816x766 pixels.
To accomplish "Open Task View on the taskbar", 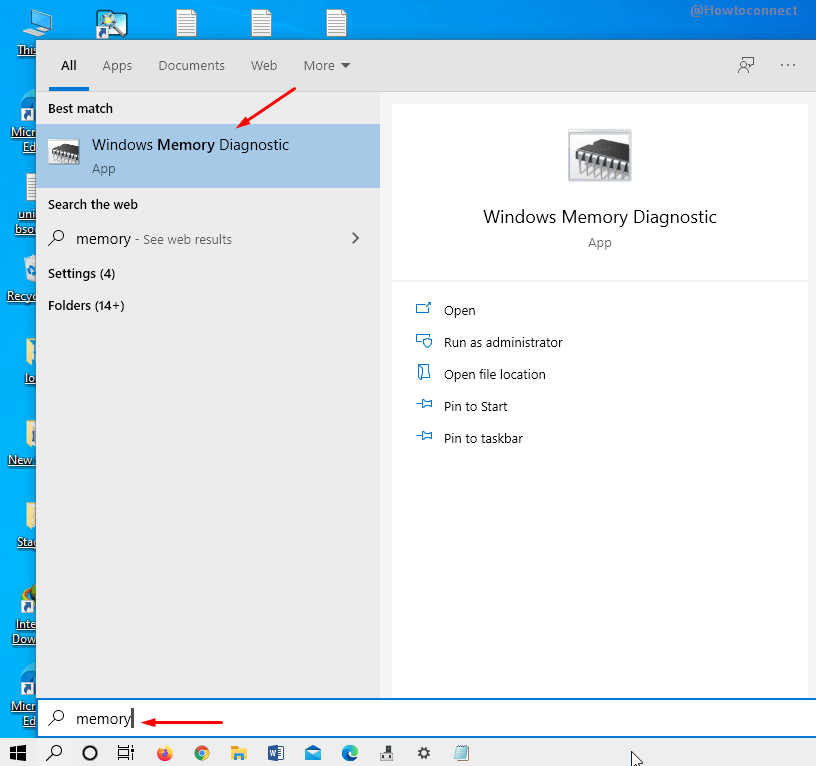I will [126, 752].
